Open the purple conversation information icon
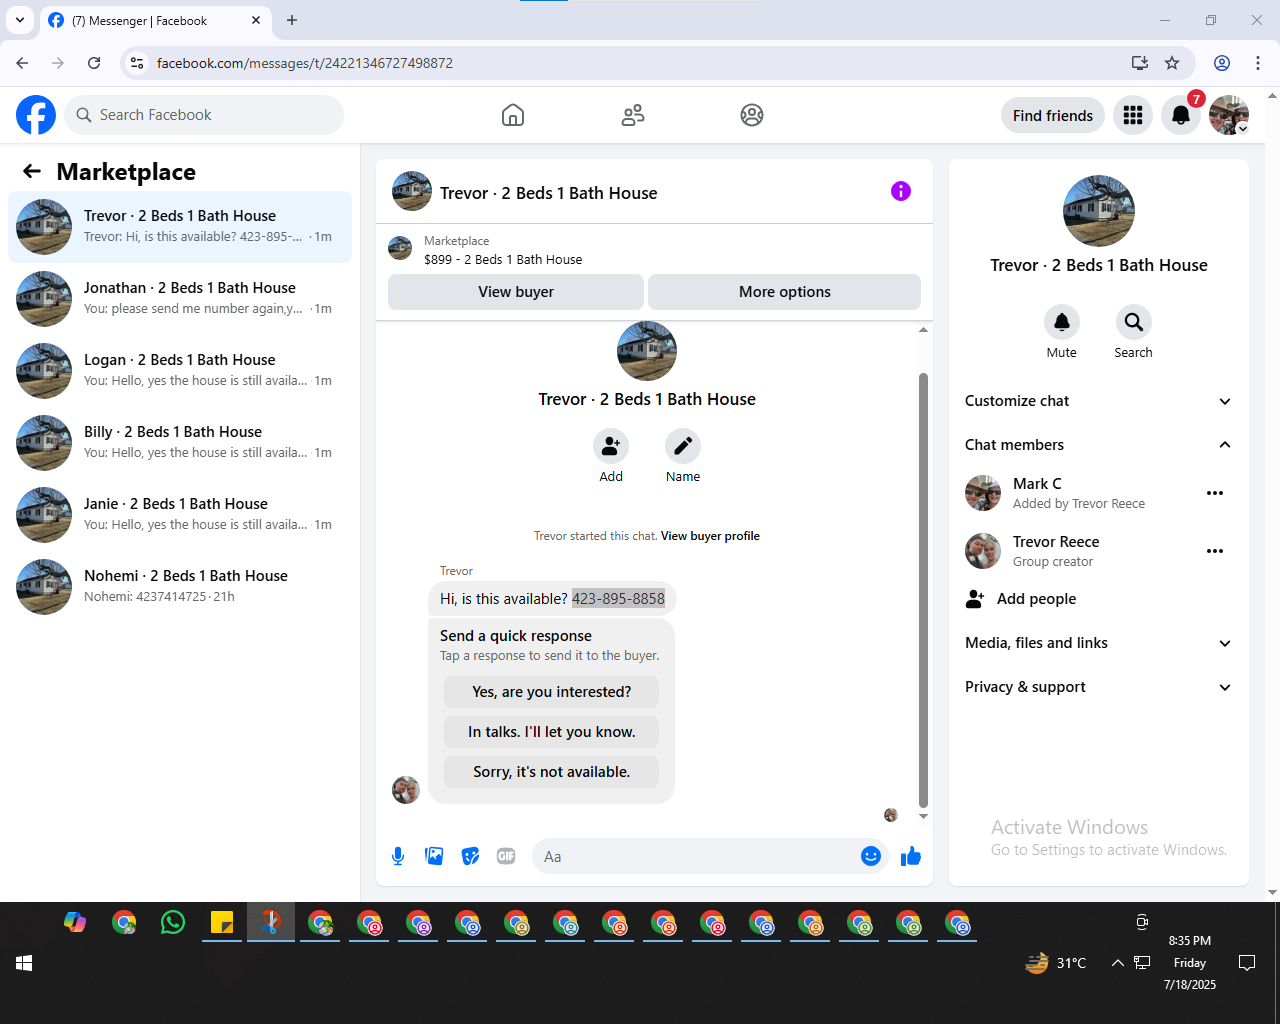 [x=901, y=191]
